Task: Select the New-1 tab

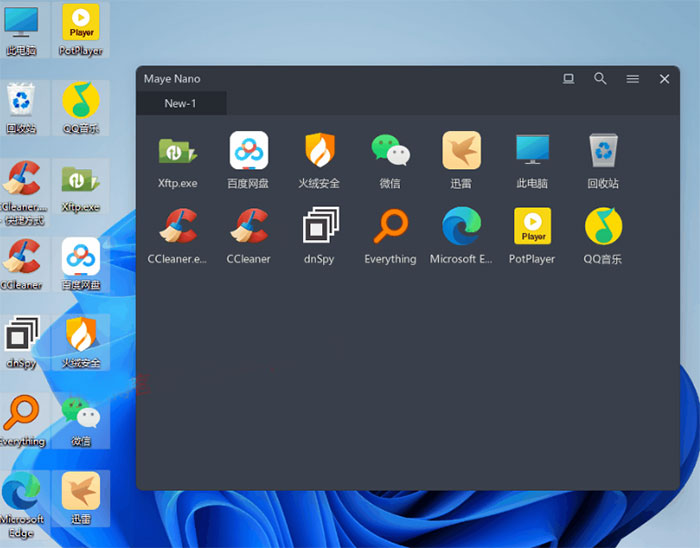Action: (x=181, y=104)
